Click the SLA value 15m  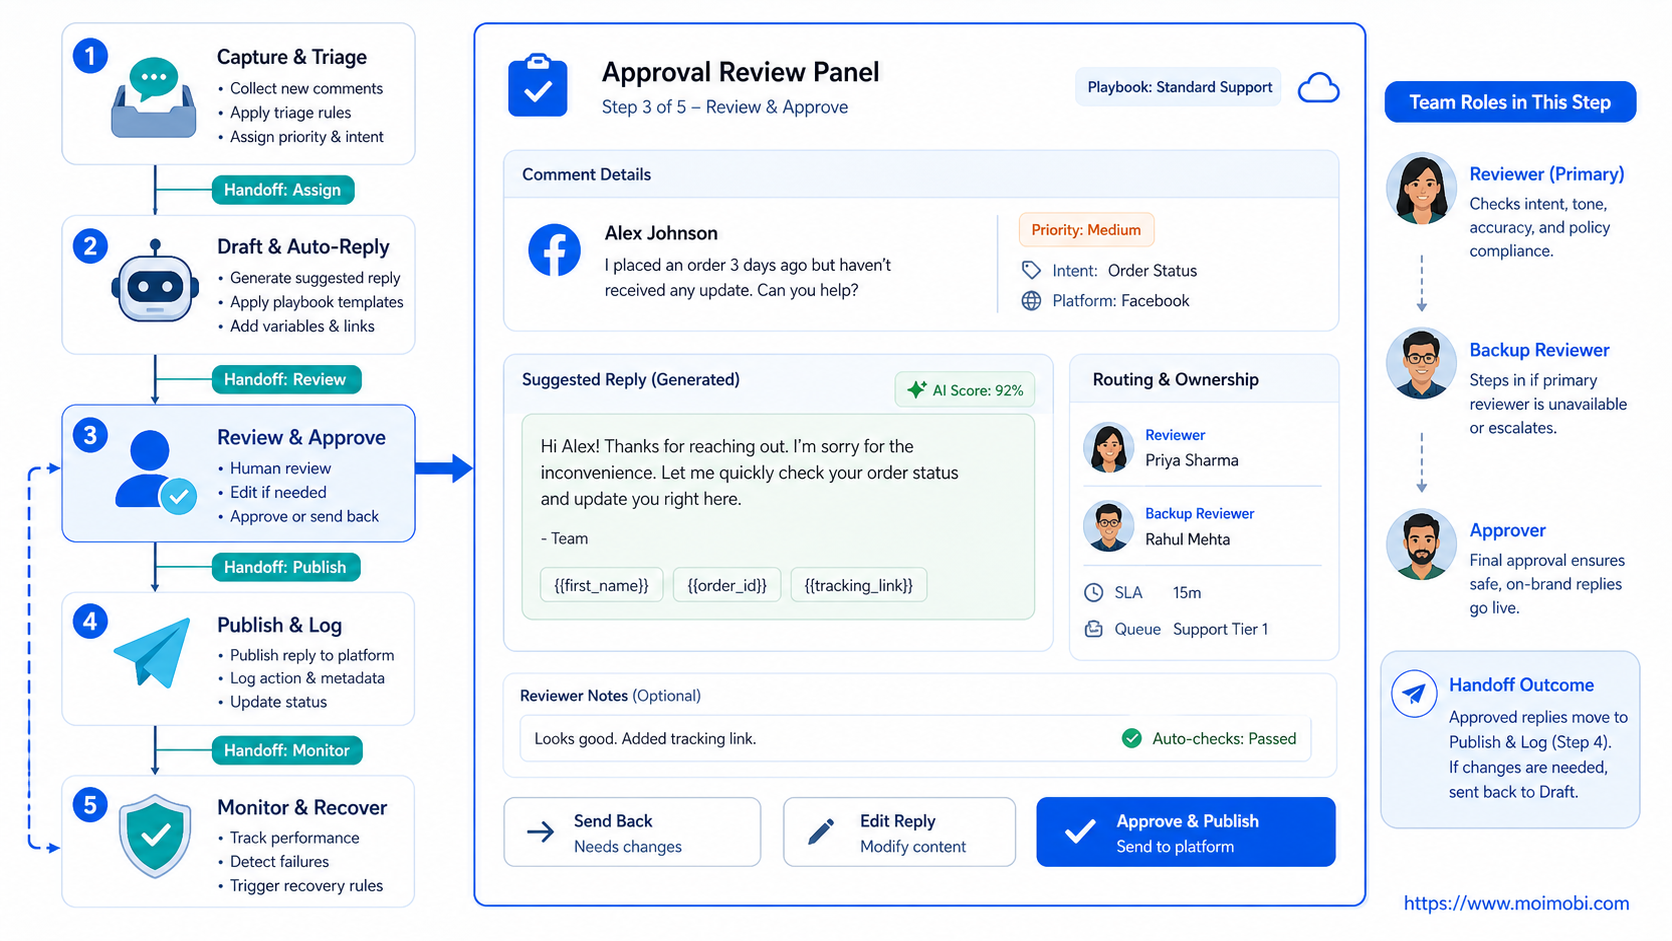(1187, 593)
